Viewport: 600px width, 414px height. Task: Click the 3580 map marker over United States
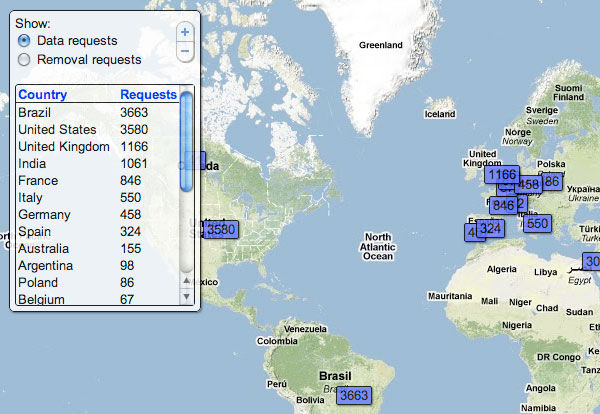tap(221, 230)
